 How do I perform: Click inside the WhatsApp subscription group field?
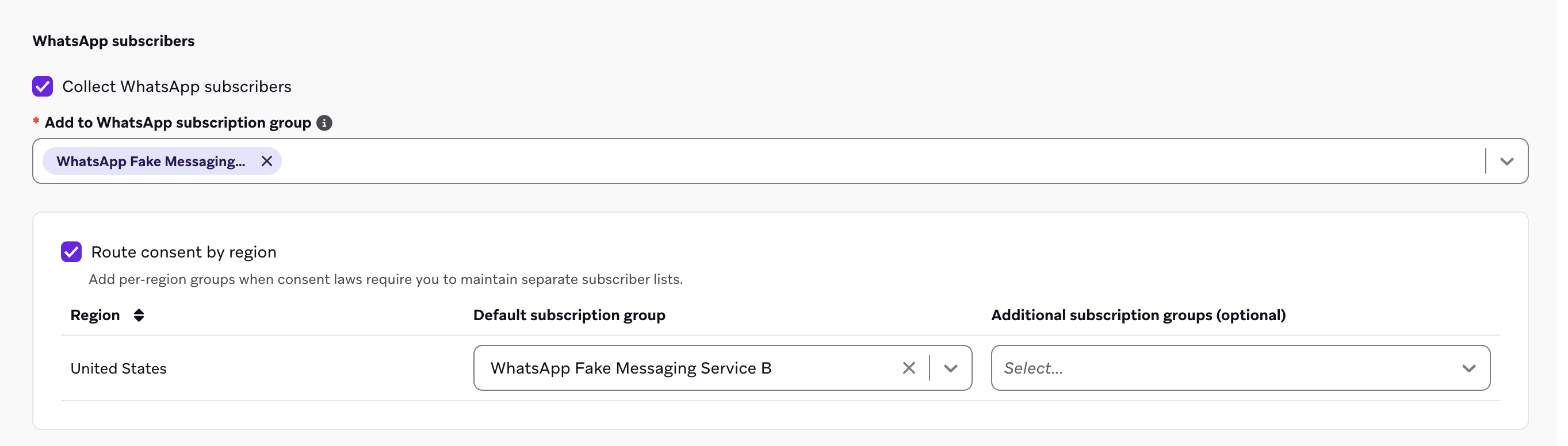(x=780, y=161)
